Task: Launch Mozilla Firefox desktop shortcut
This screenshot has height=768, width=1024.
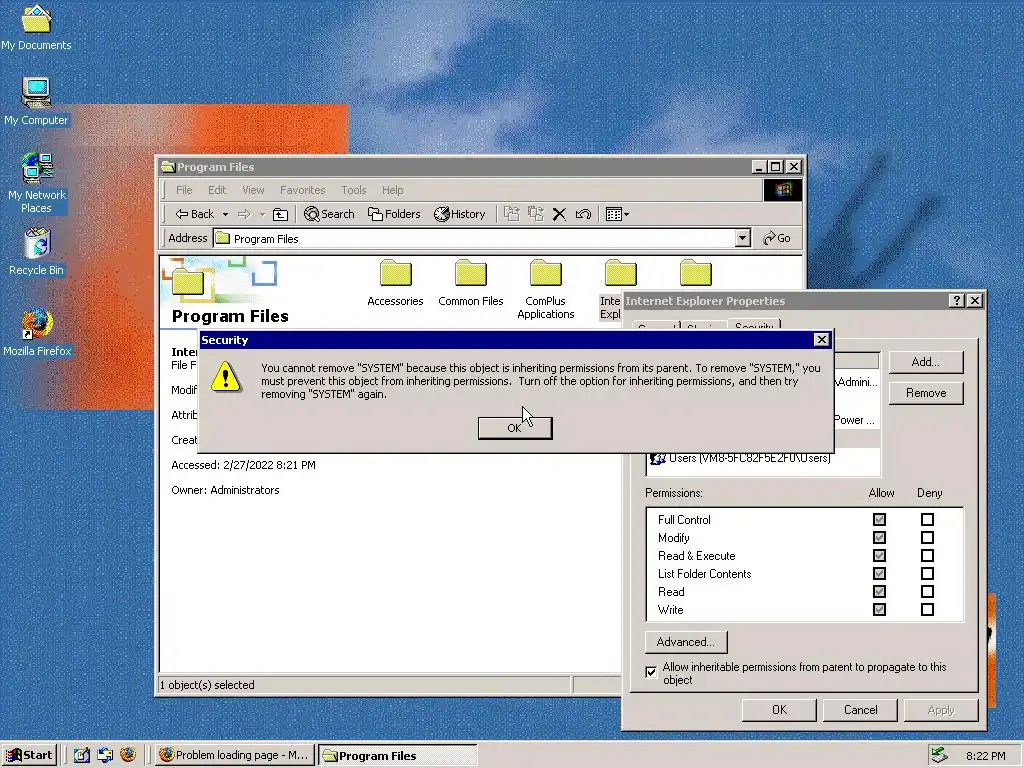Action: [37, 333]
